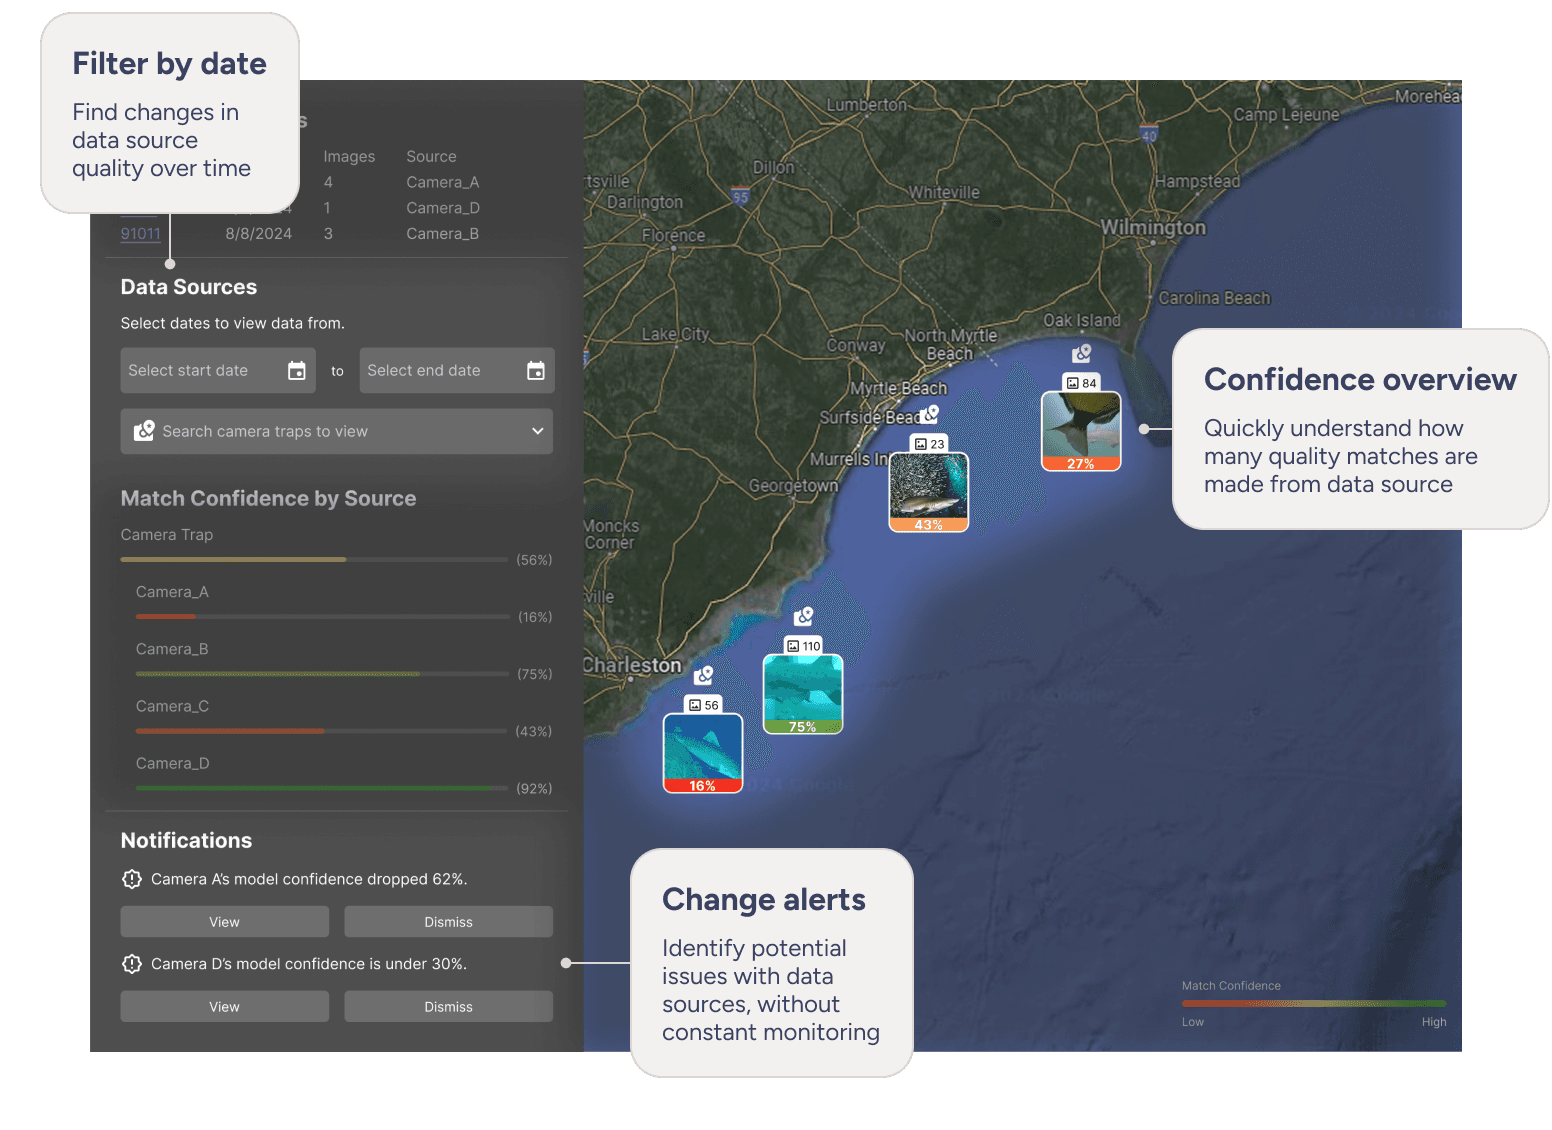The width and height of the screenshot is (1552, 1130).
Task: Click the image count badge showing 56
Action: [x=704, y=705]
